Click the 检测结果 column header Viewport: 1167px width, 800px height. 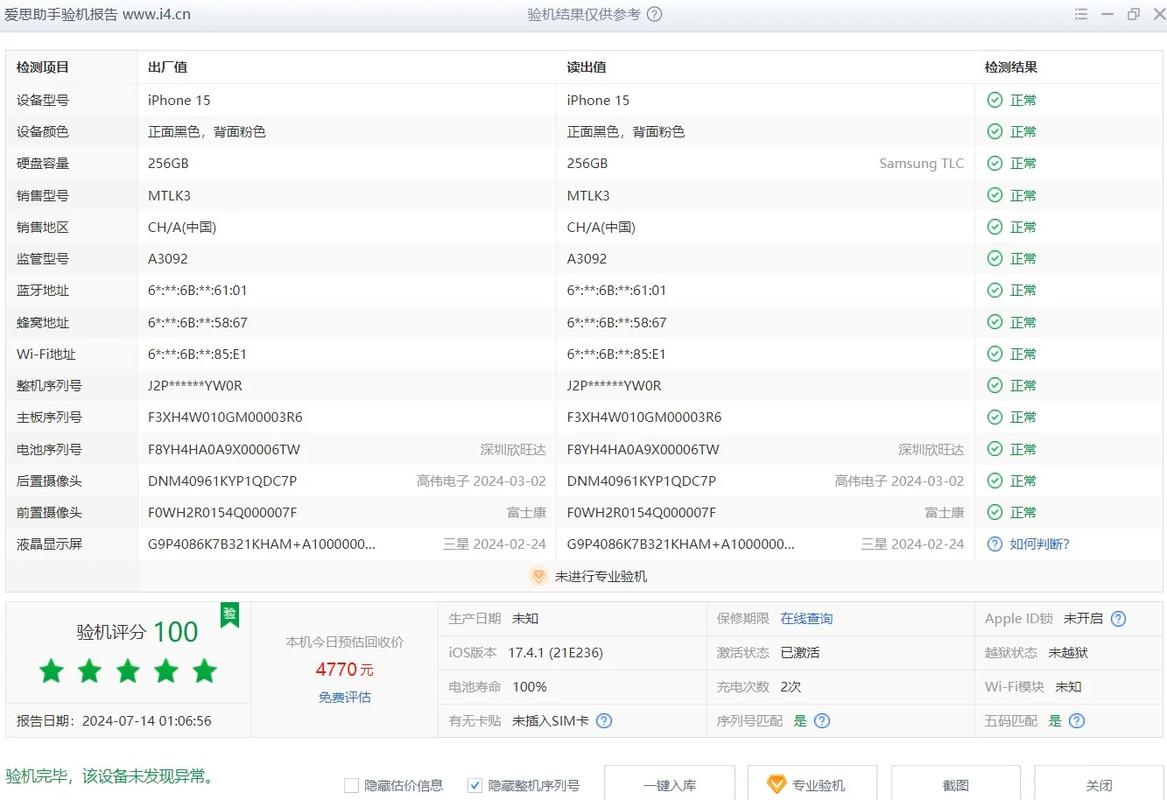pos(1011,67)
